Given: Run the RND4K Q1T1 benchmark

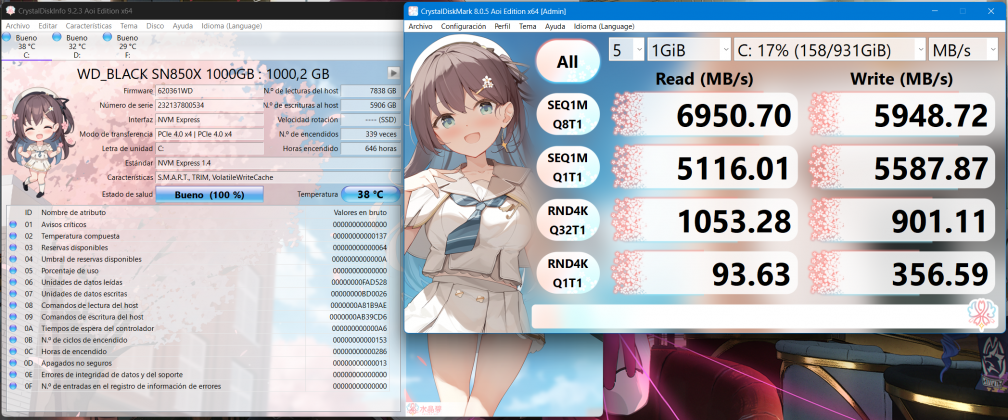Looking at the screenshot, I should 568,273.
